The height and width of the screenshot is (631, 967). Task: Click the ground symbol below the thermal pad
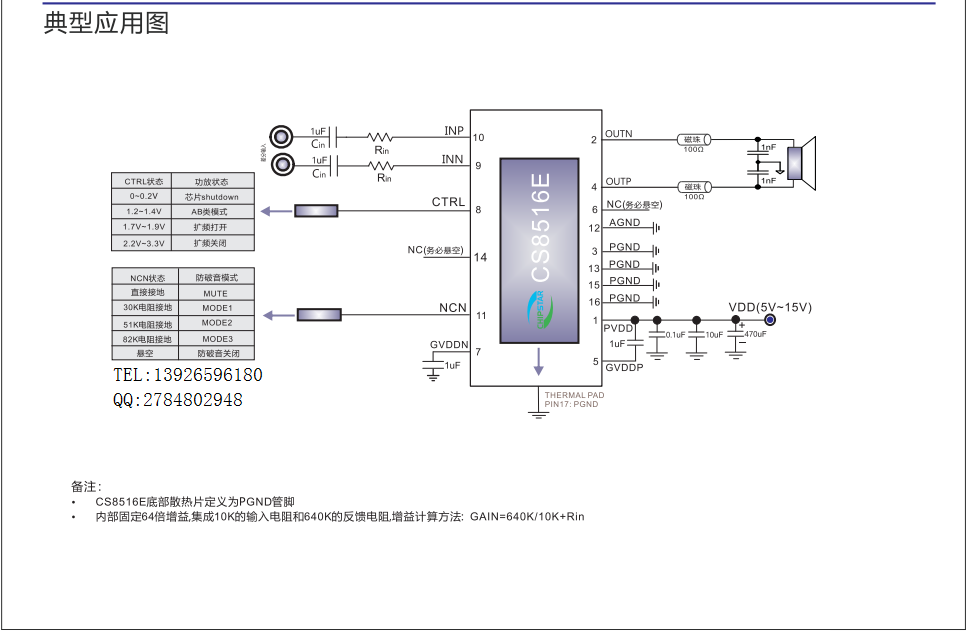(x=538, y=413)
